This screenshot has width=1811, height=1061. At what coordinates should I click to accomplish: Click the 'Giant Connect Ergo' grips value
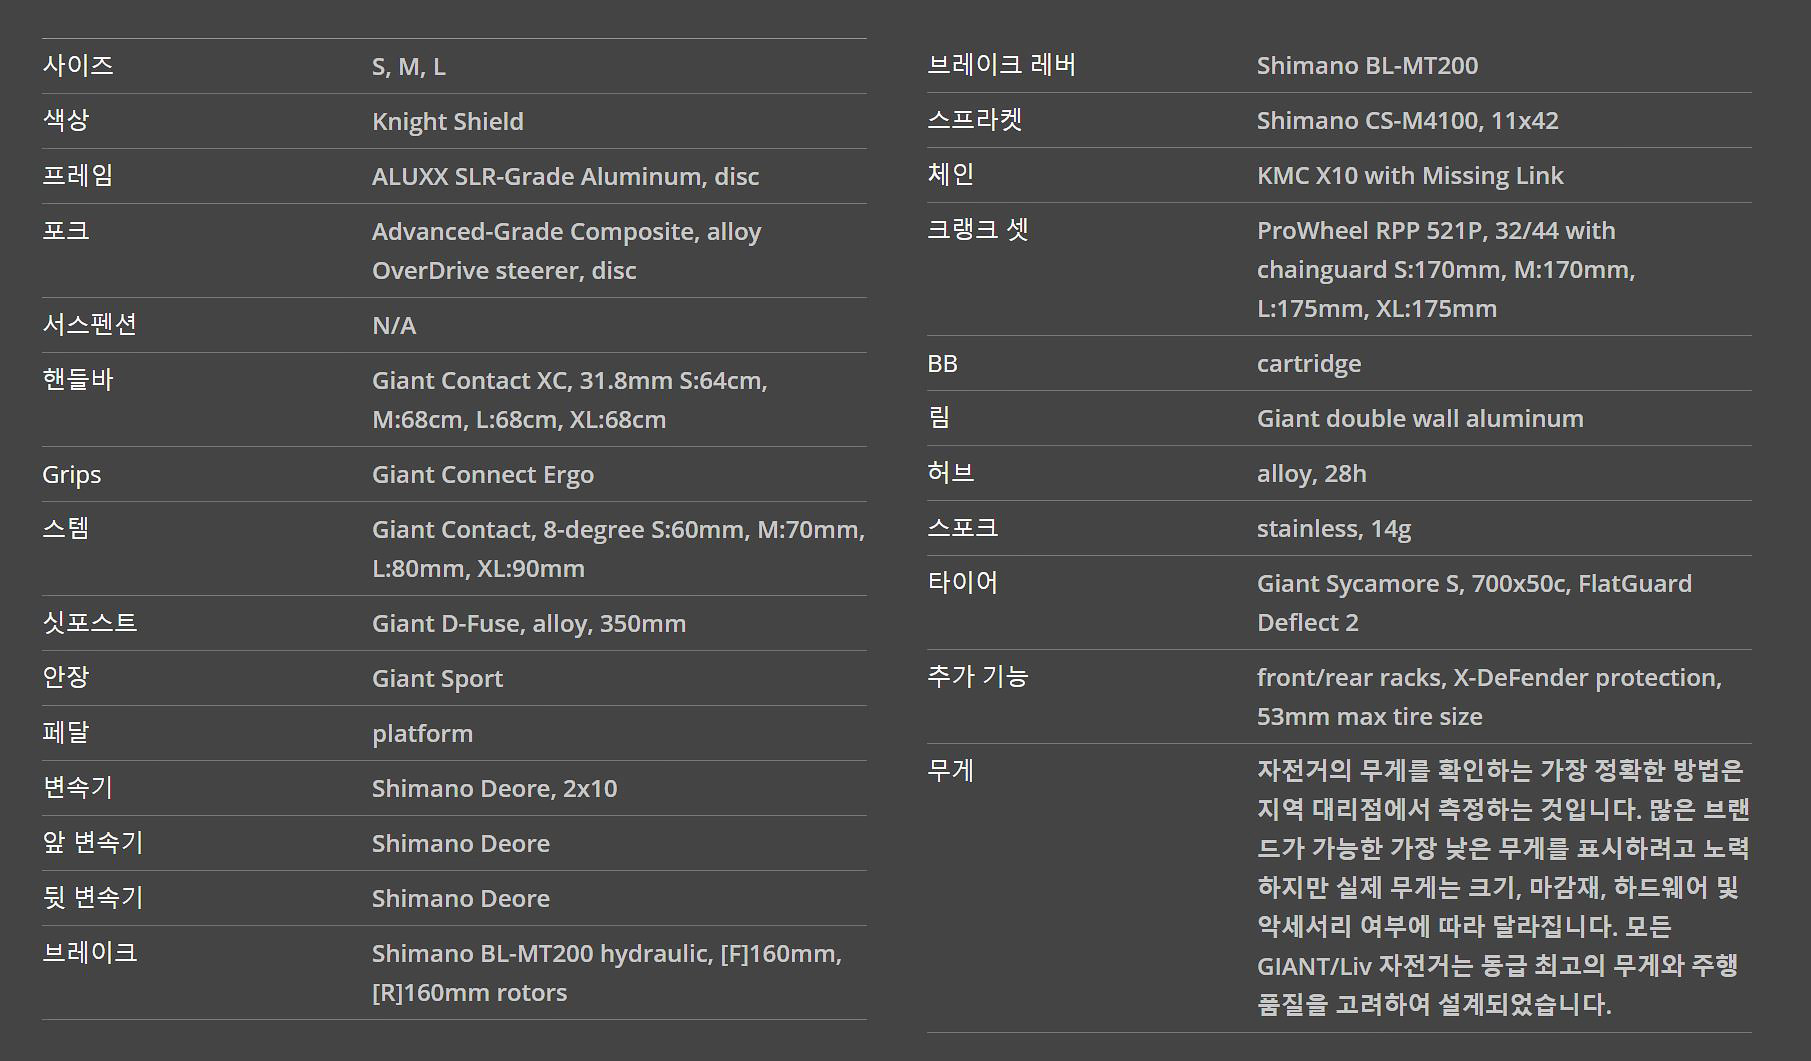click(x=482, y=475)
